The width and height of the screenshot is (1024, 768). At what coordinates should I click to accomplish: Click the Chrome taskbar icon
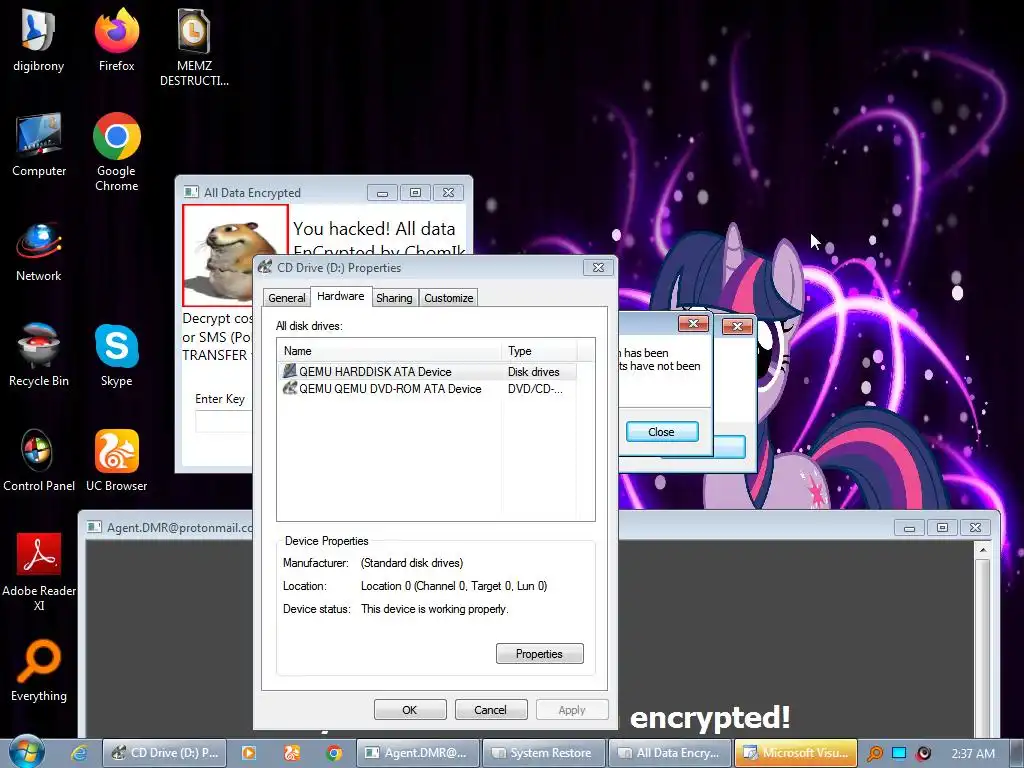click(x=334, y=753)
